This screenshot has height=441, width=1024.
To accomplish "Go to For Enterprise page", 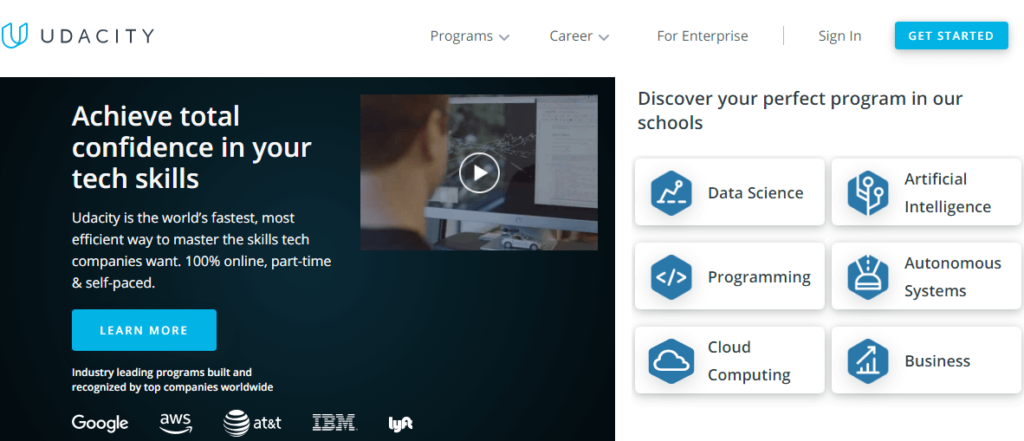I will tap(702, 37).
